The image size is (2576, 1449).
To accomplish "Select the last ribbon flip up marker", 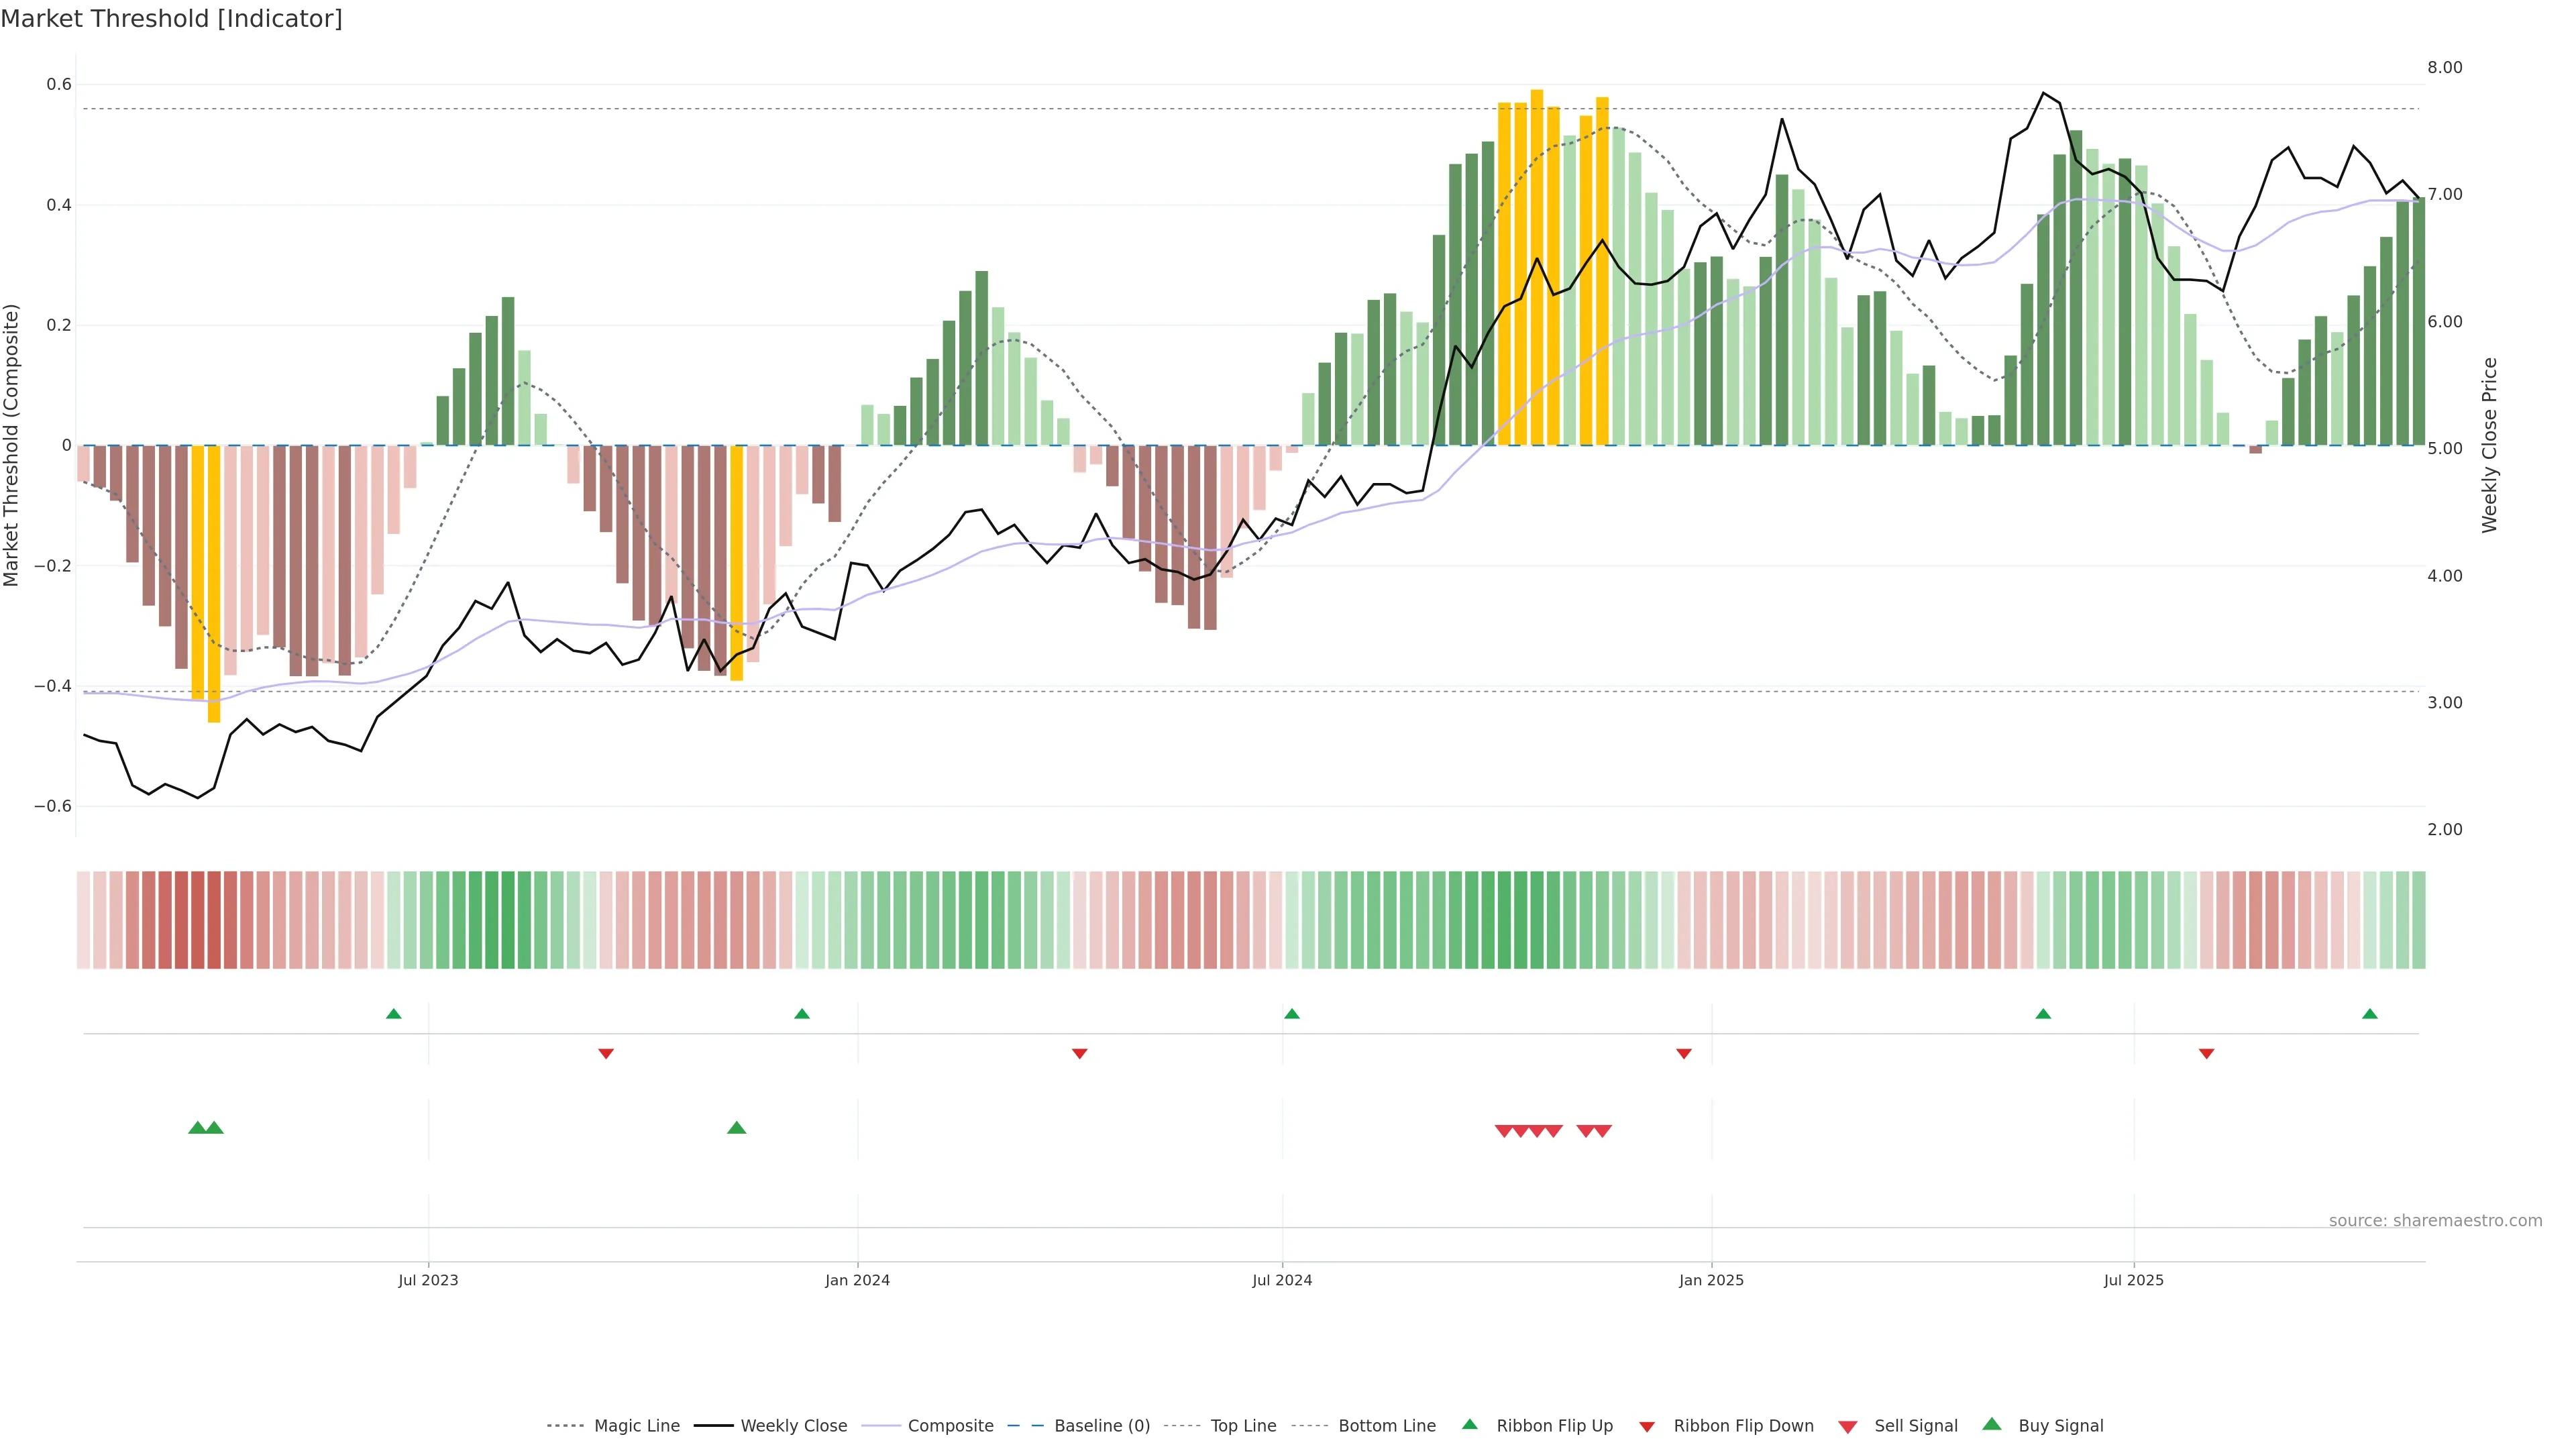I will (2369, 1014).
